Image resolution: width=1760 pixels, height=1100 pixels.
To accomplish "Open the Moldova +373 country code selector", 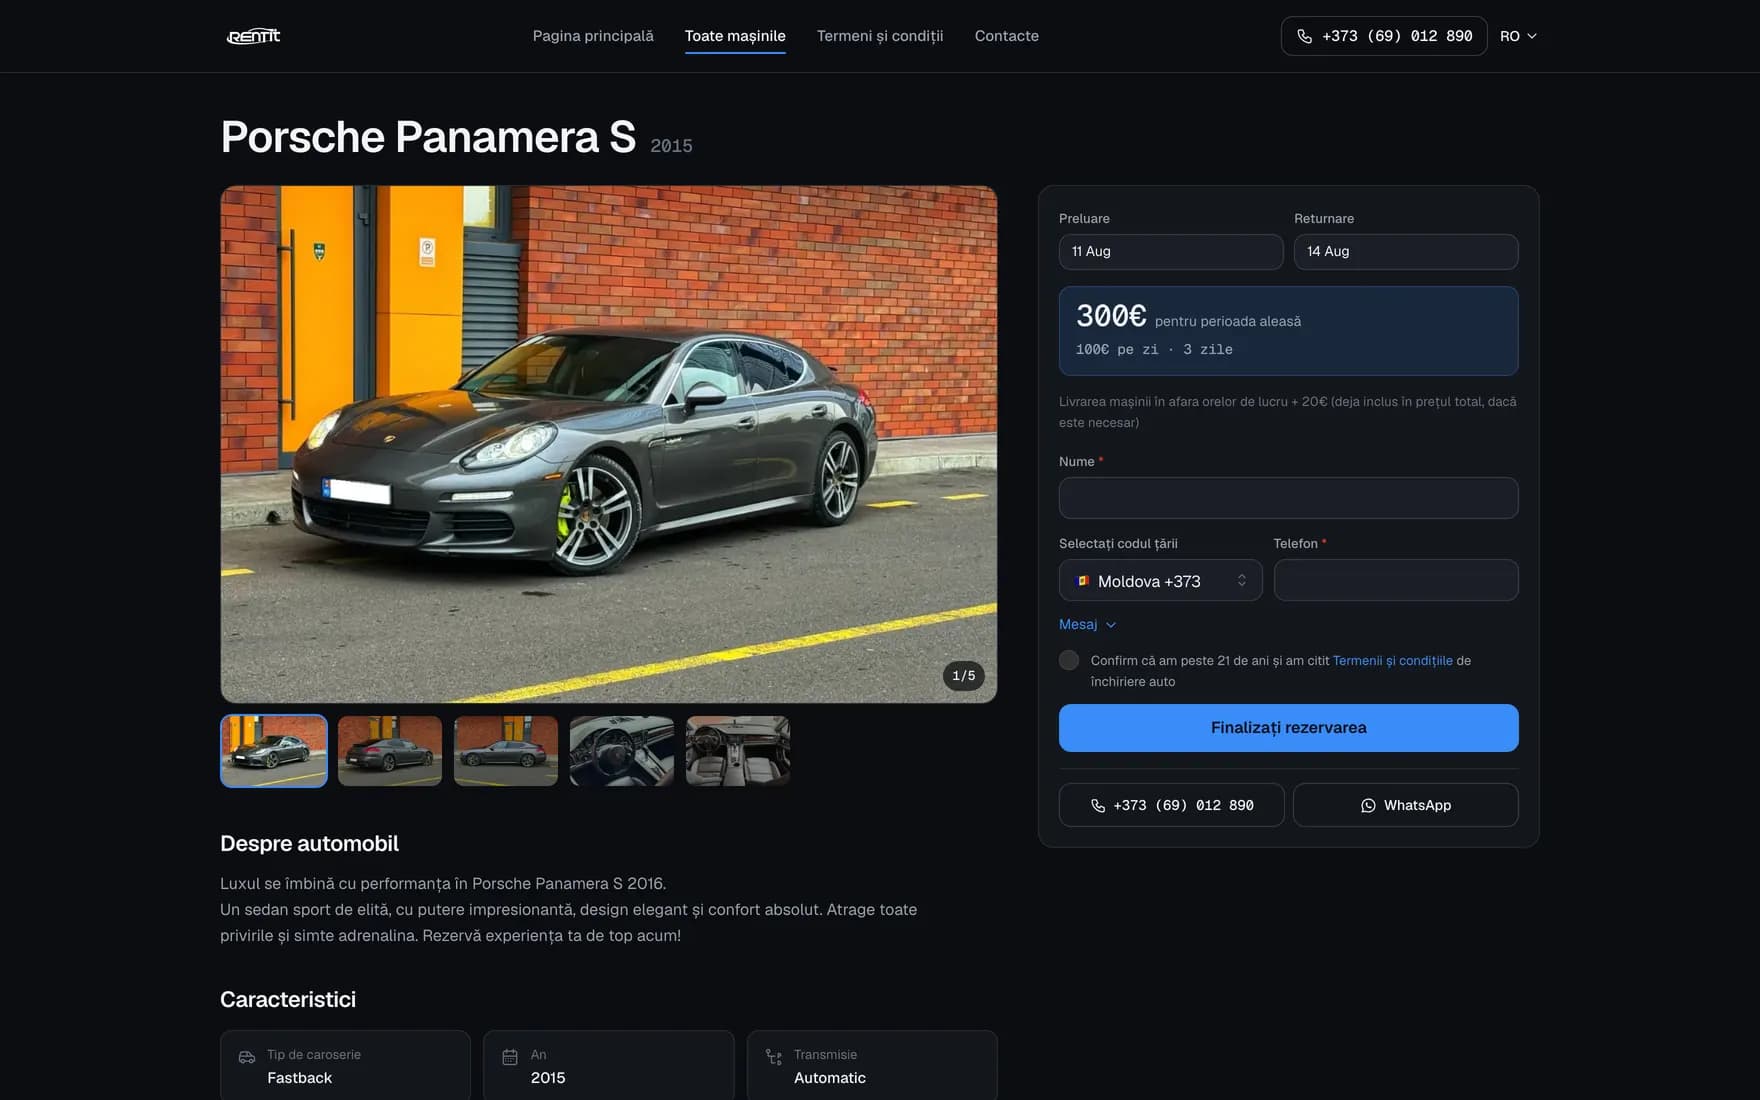I will tap(1161, 580).
